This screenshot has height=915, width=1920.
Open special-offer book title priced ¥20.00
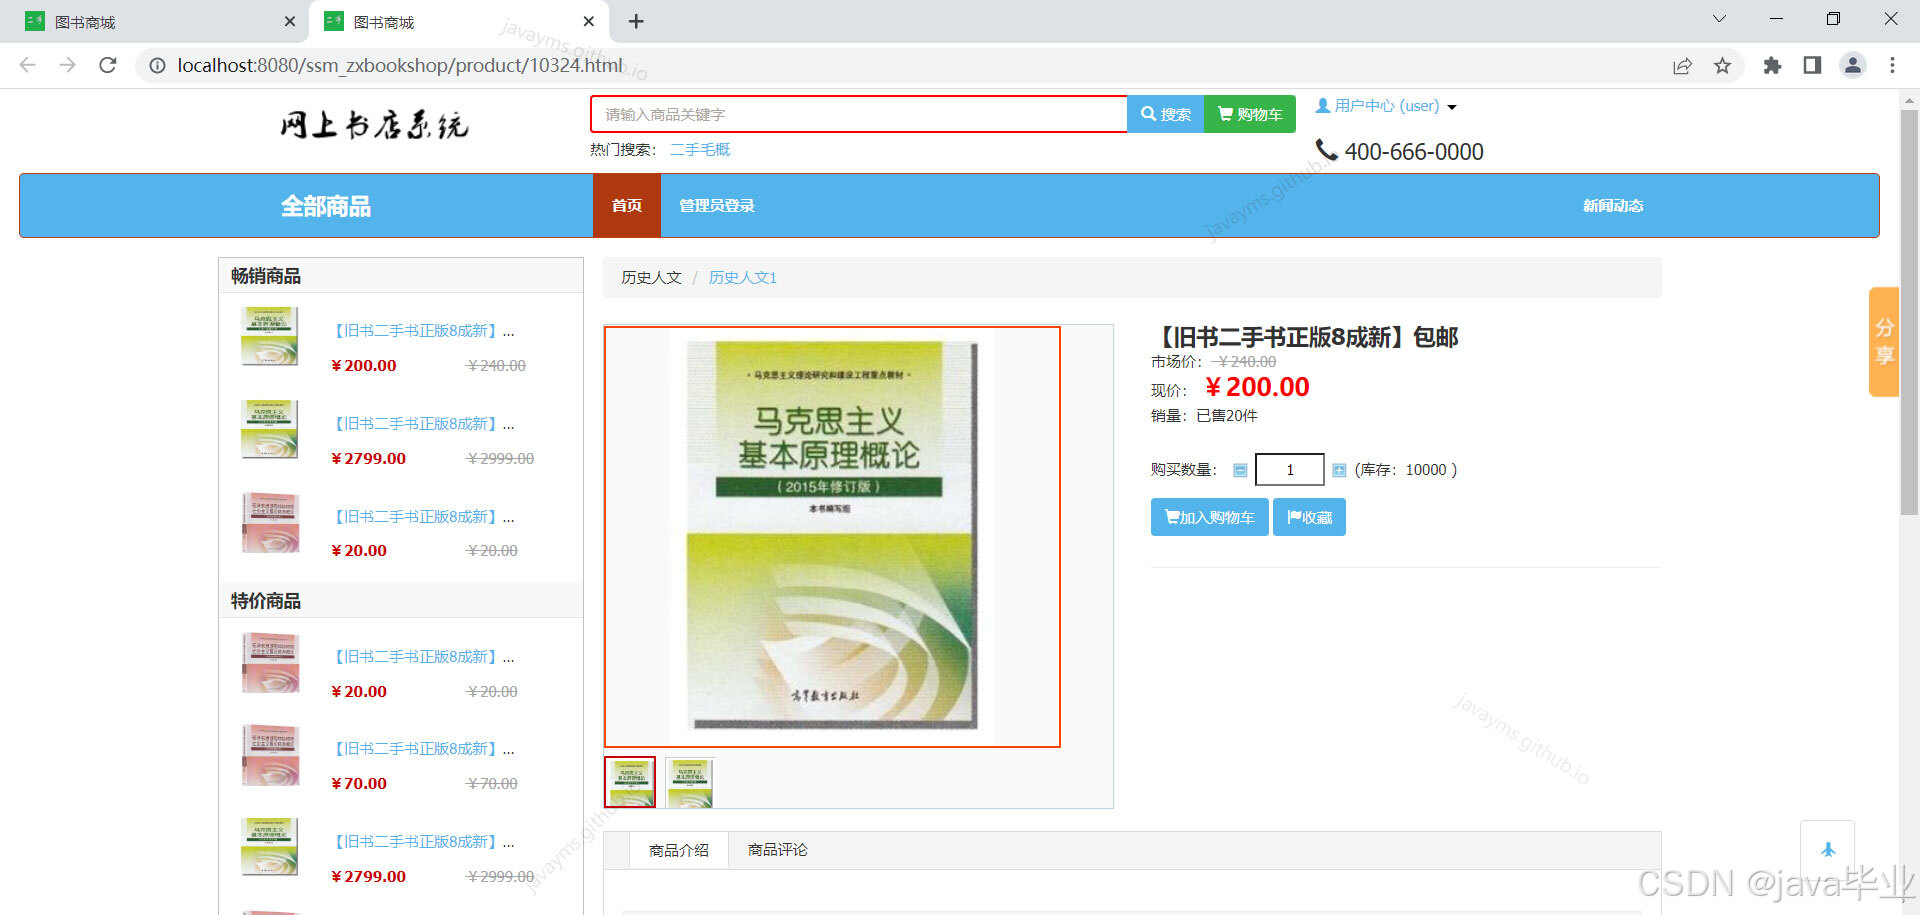point(424,657)
